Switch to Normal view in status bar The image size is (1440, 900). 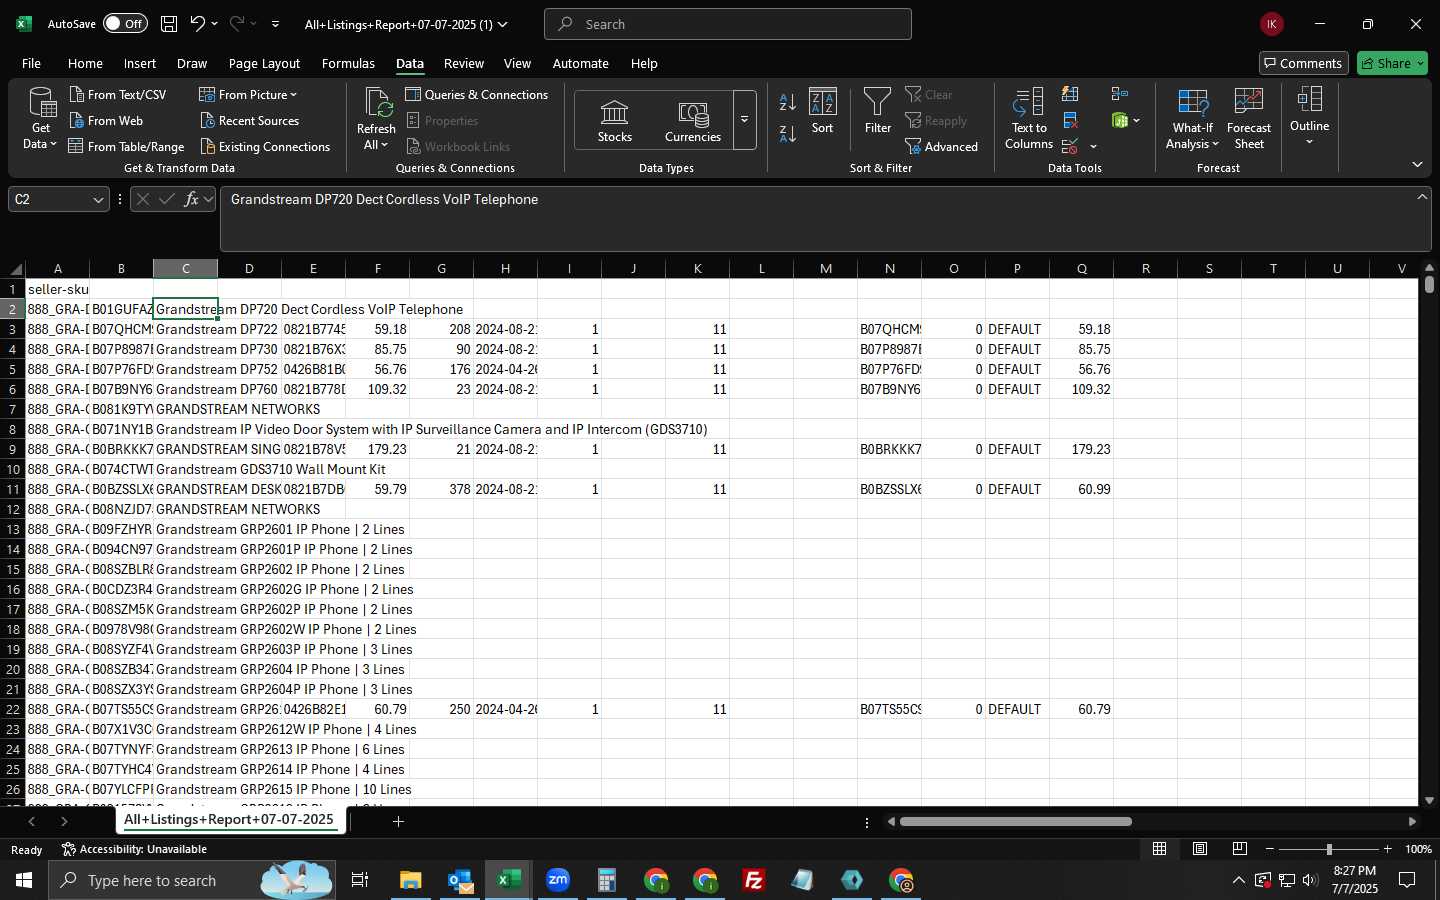click(1159, 849)
